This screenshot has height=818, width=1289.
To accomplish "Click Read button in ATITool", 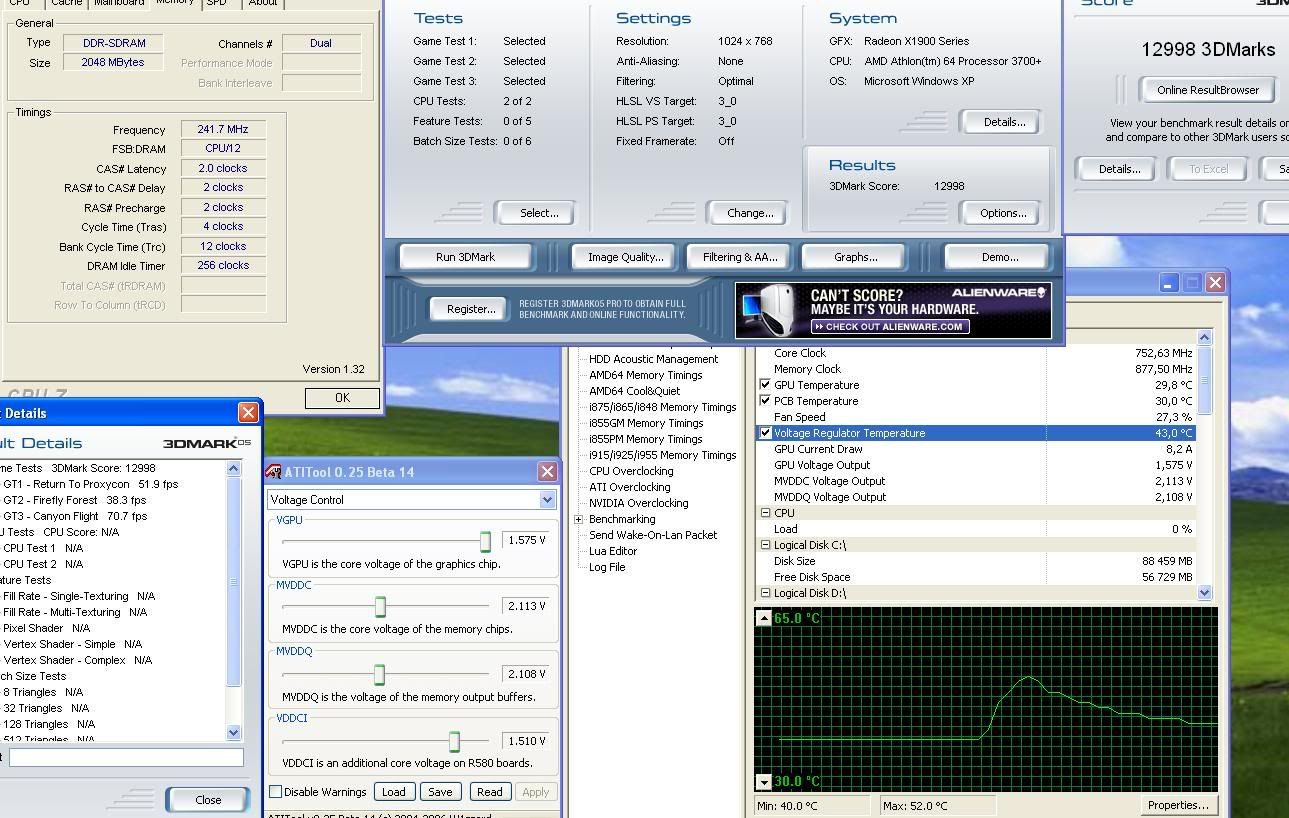I will [x=489, y=792].
